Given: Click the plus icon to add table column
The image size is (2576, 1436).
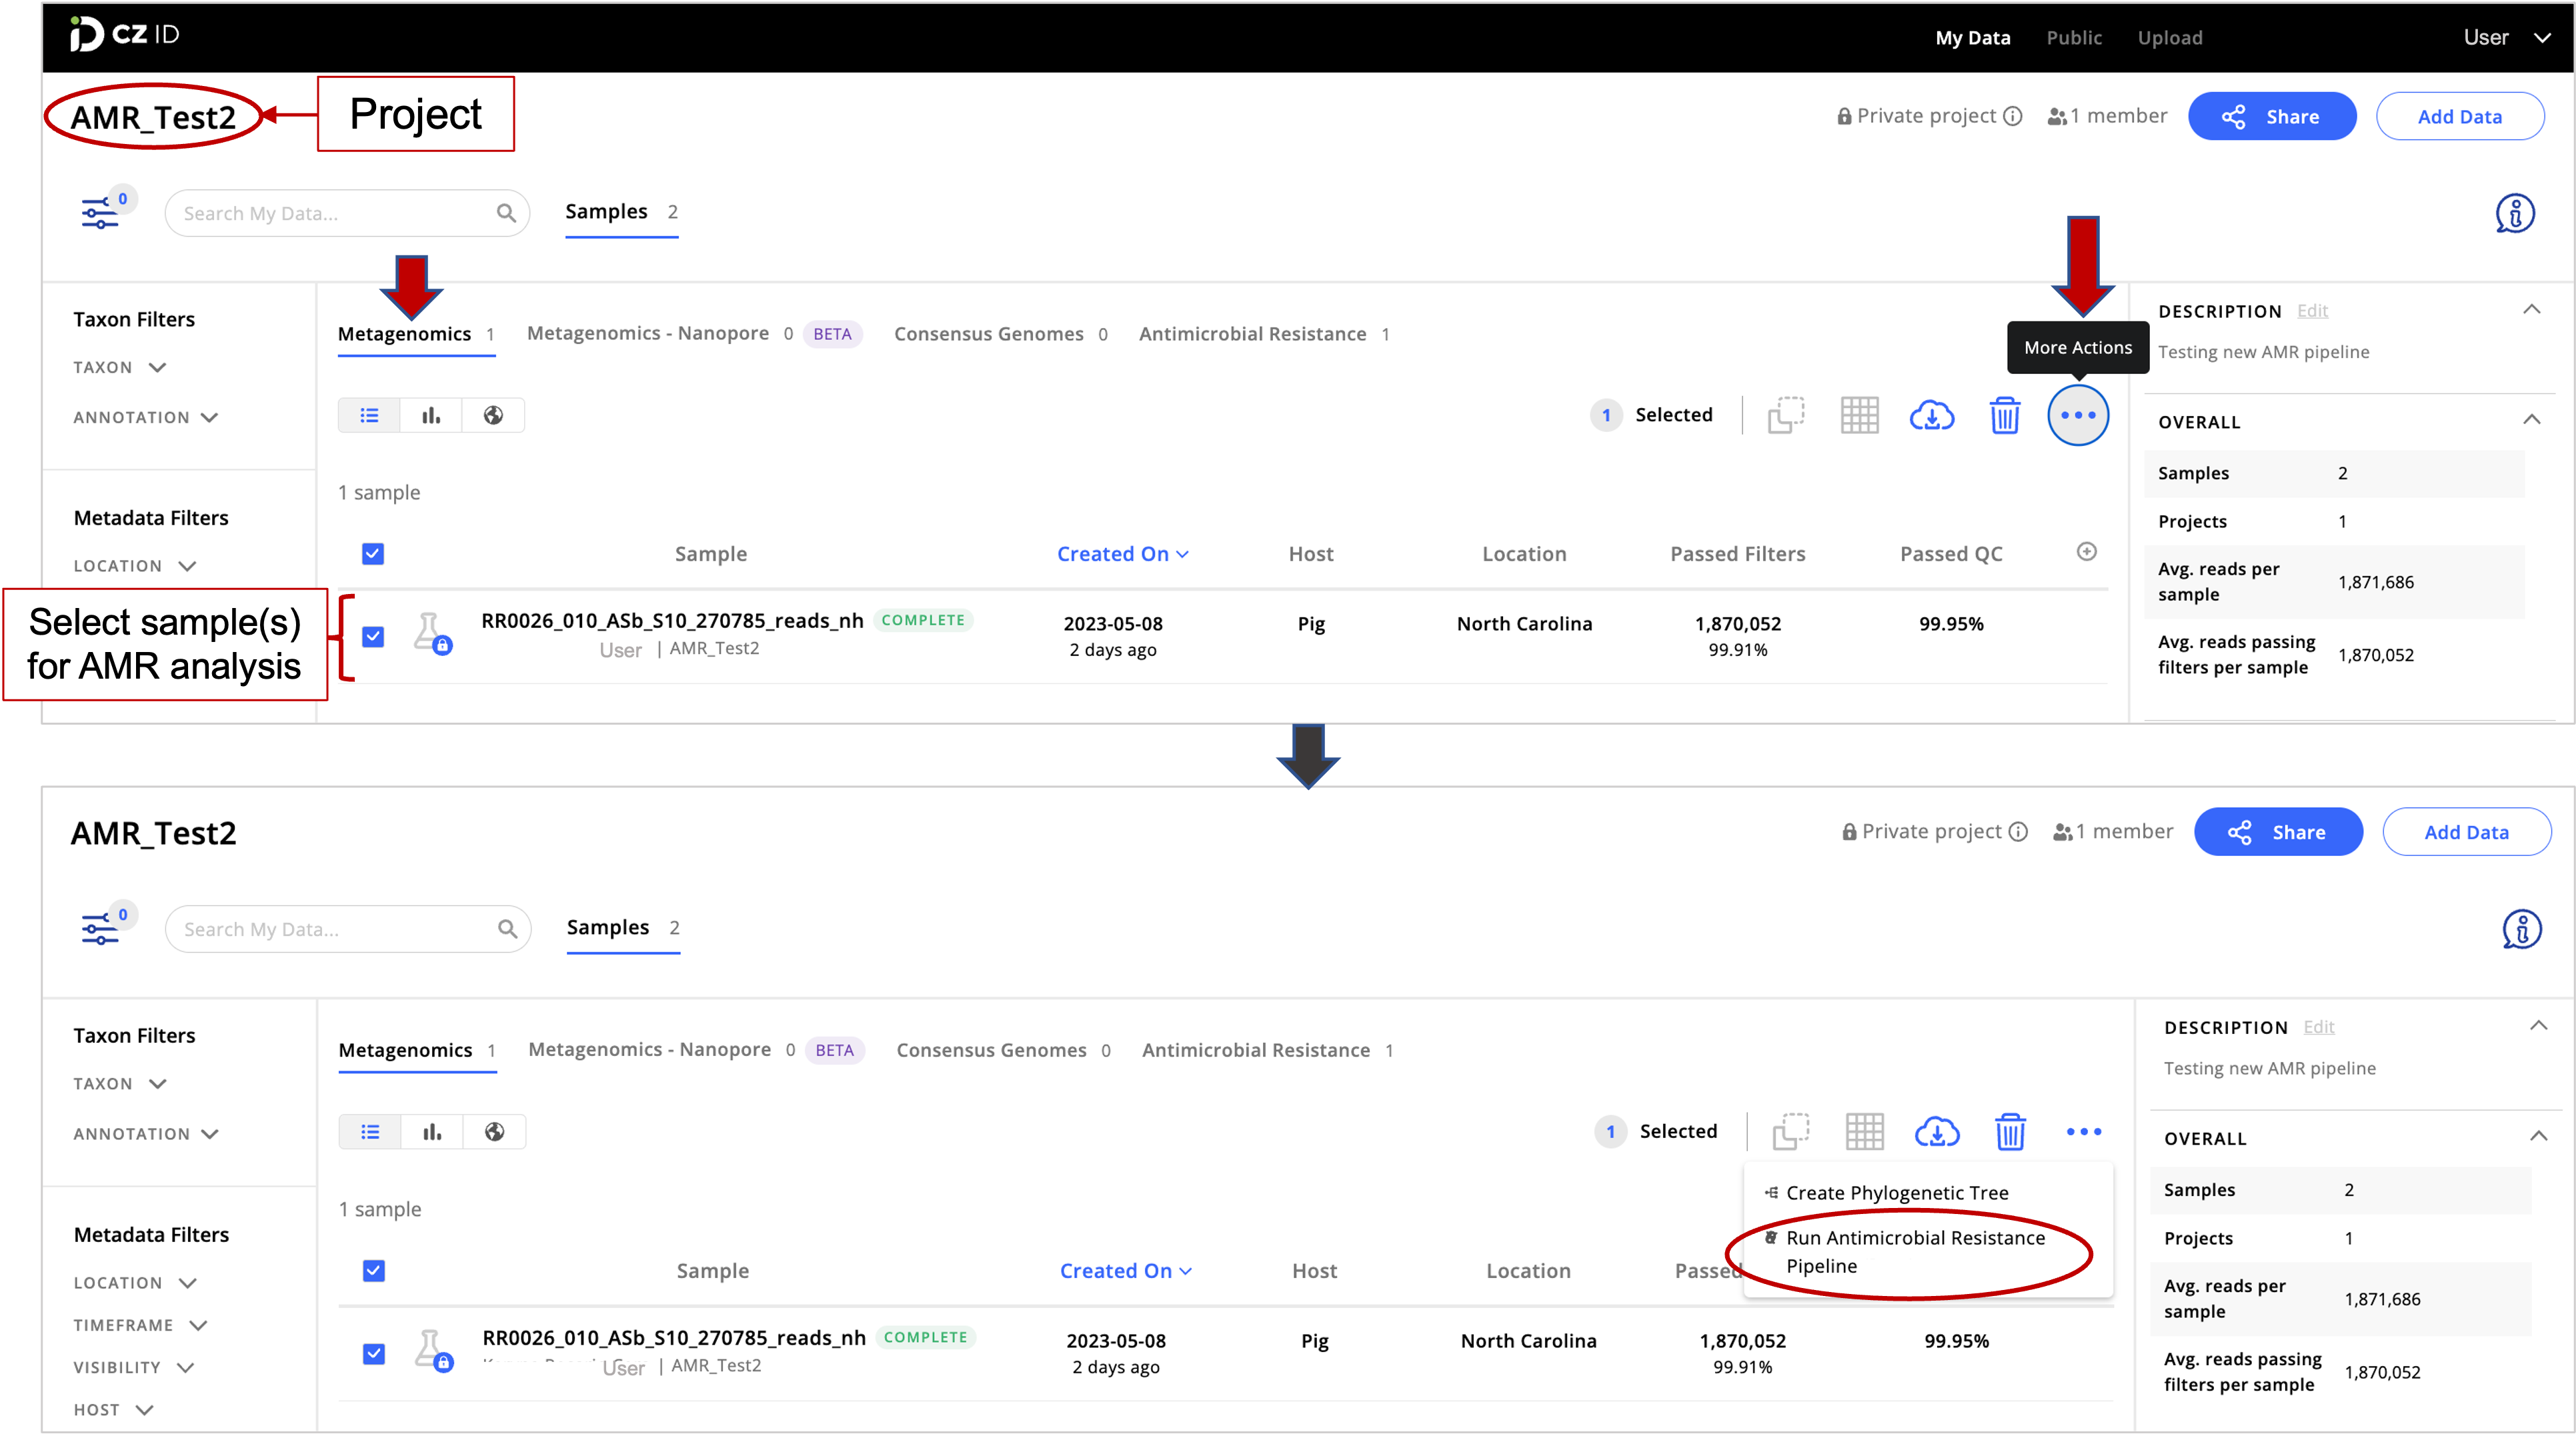Looking at the screenshot, I should (x=2086, y=552).
